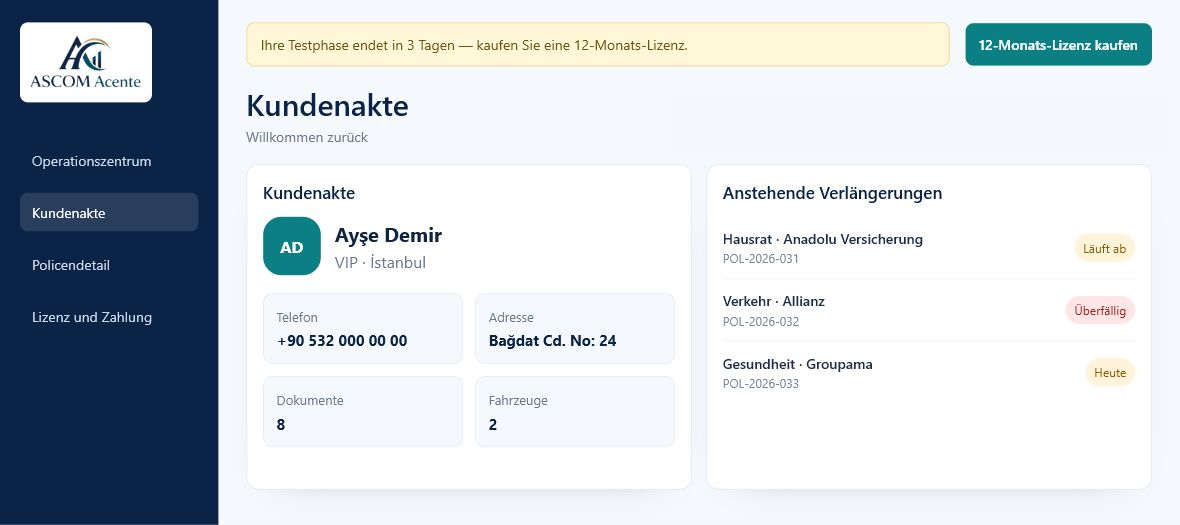
Task: Click the Überfällig status badge
Action: coord(1100,311)
